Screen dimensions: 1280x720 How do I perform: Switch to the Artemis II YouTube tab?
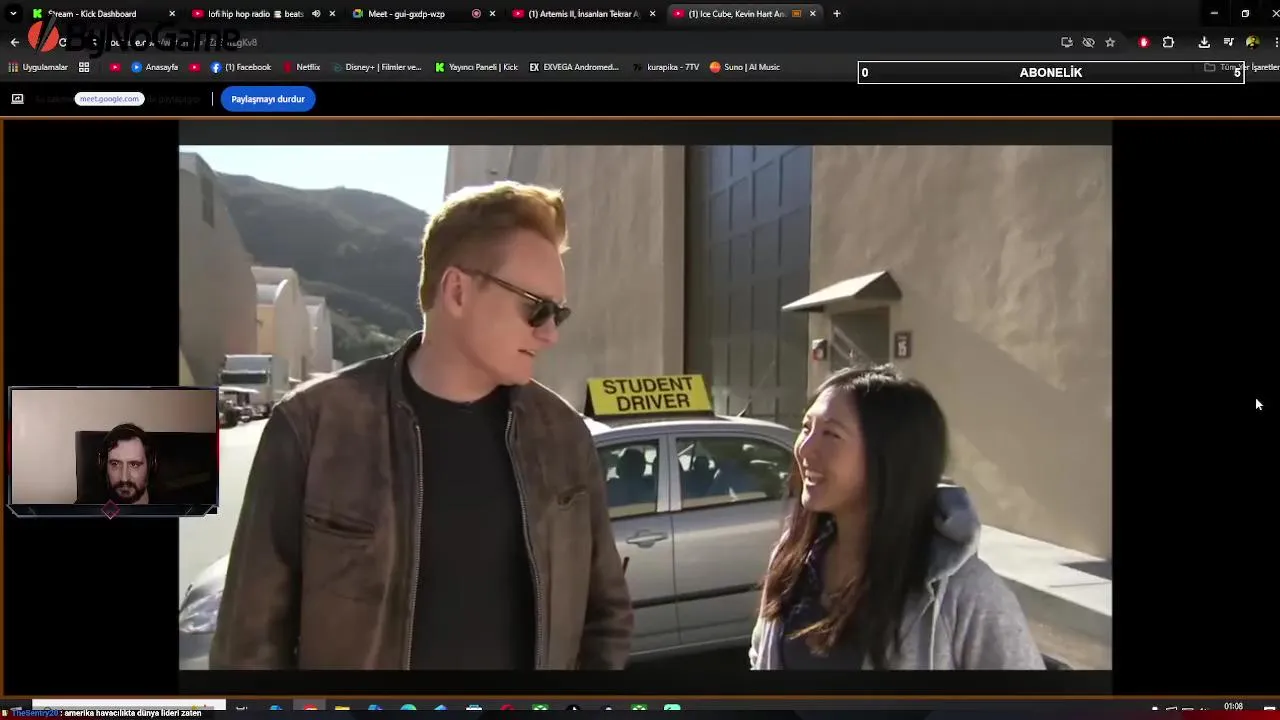pyautogui.click(x=584, y=14)
